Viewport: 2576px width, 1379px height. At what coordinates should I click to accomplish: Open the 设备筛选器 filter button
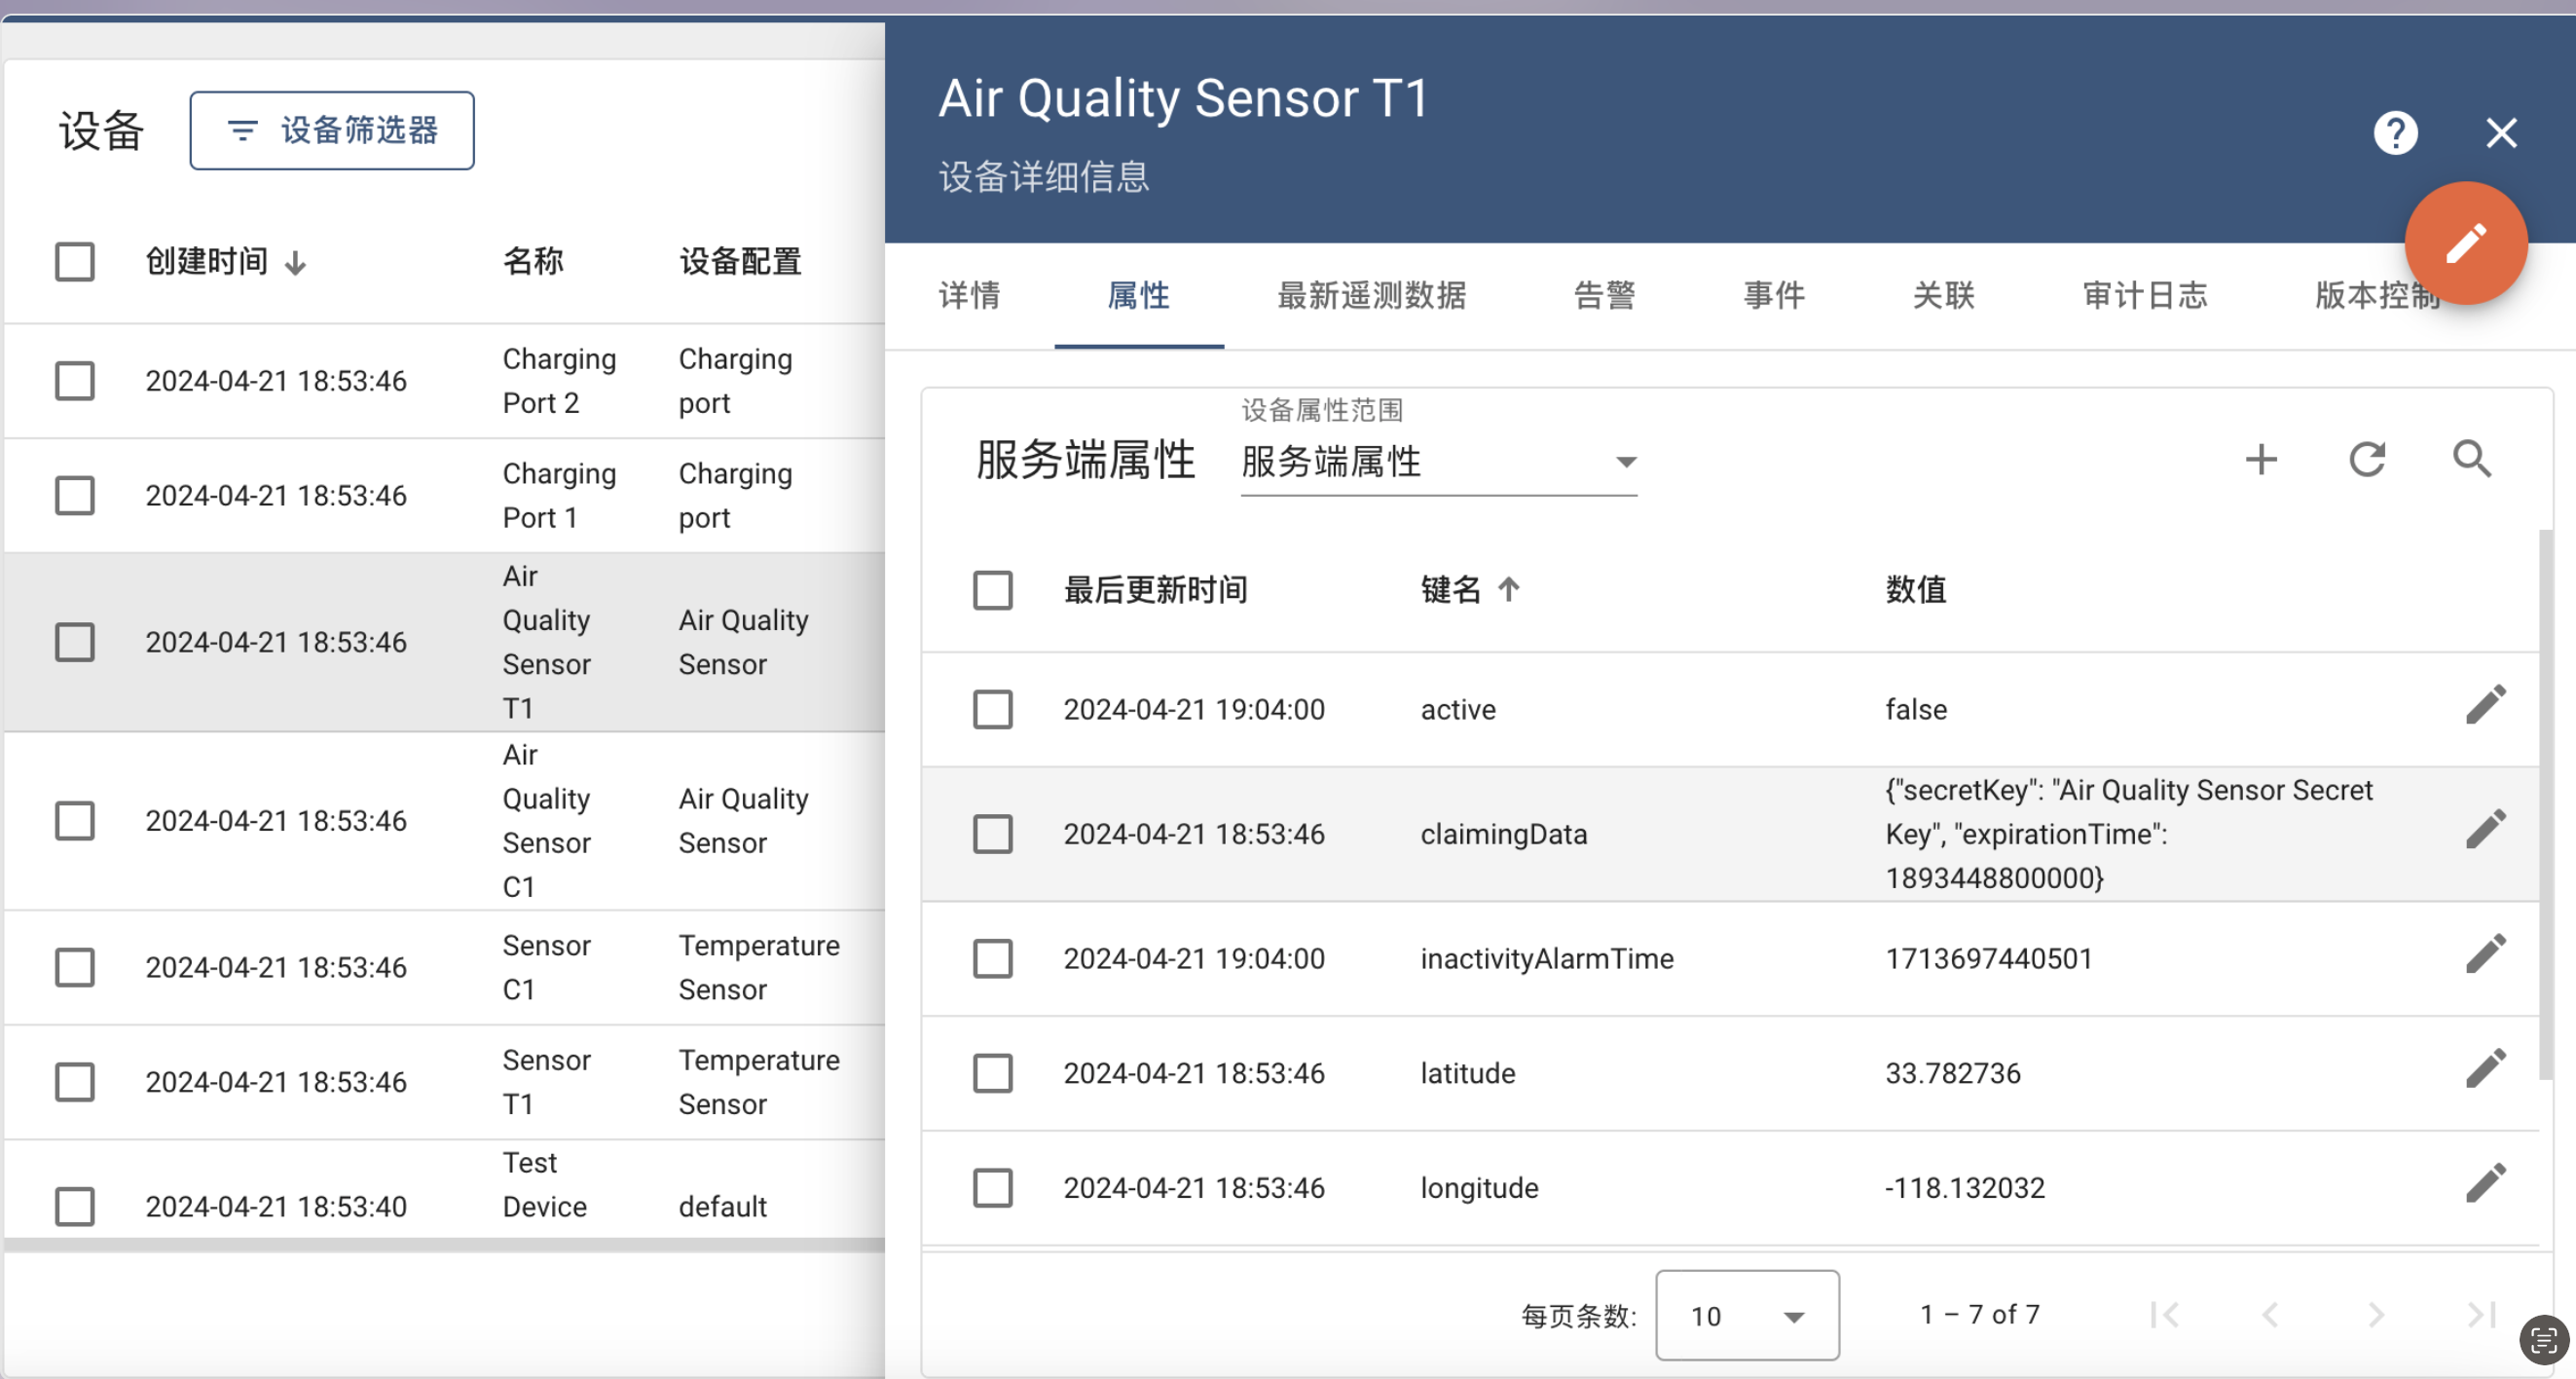(332, 131)
